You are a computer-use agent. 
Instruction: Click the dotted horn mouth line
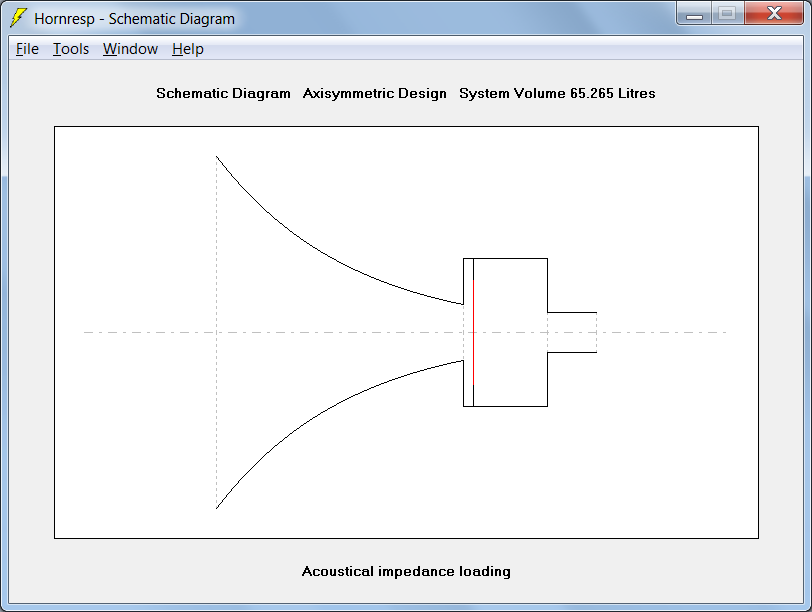[216, 332]
